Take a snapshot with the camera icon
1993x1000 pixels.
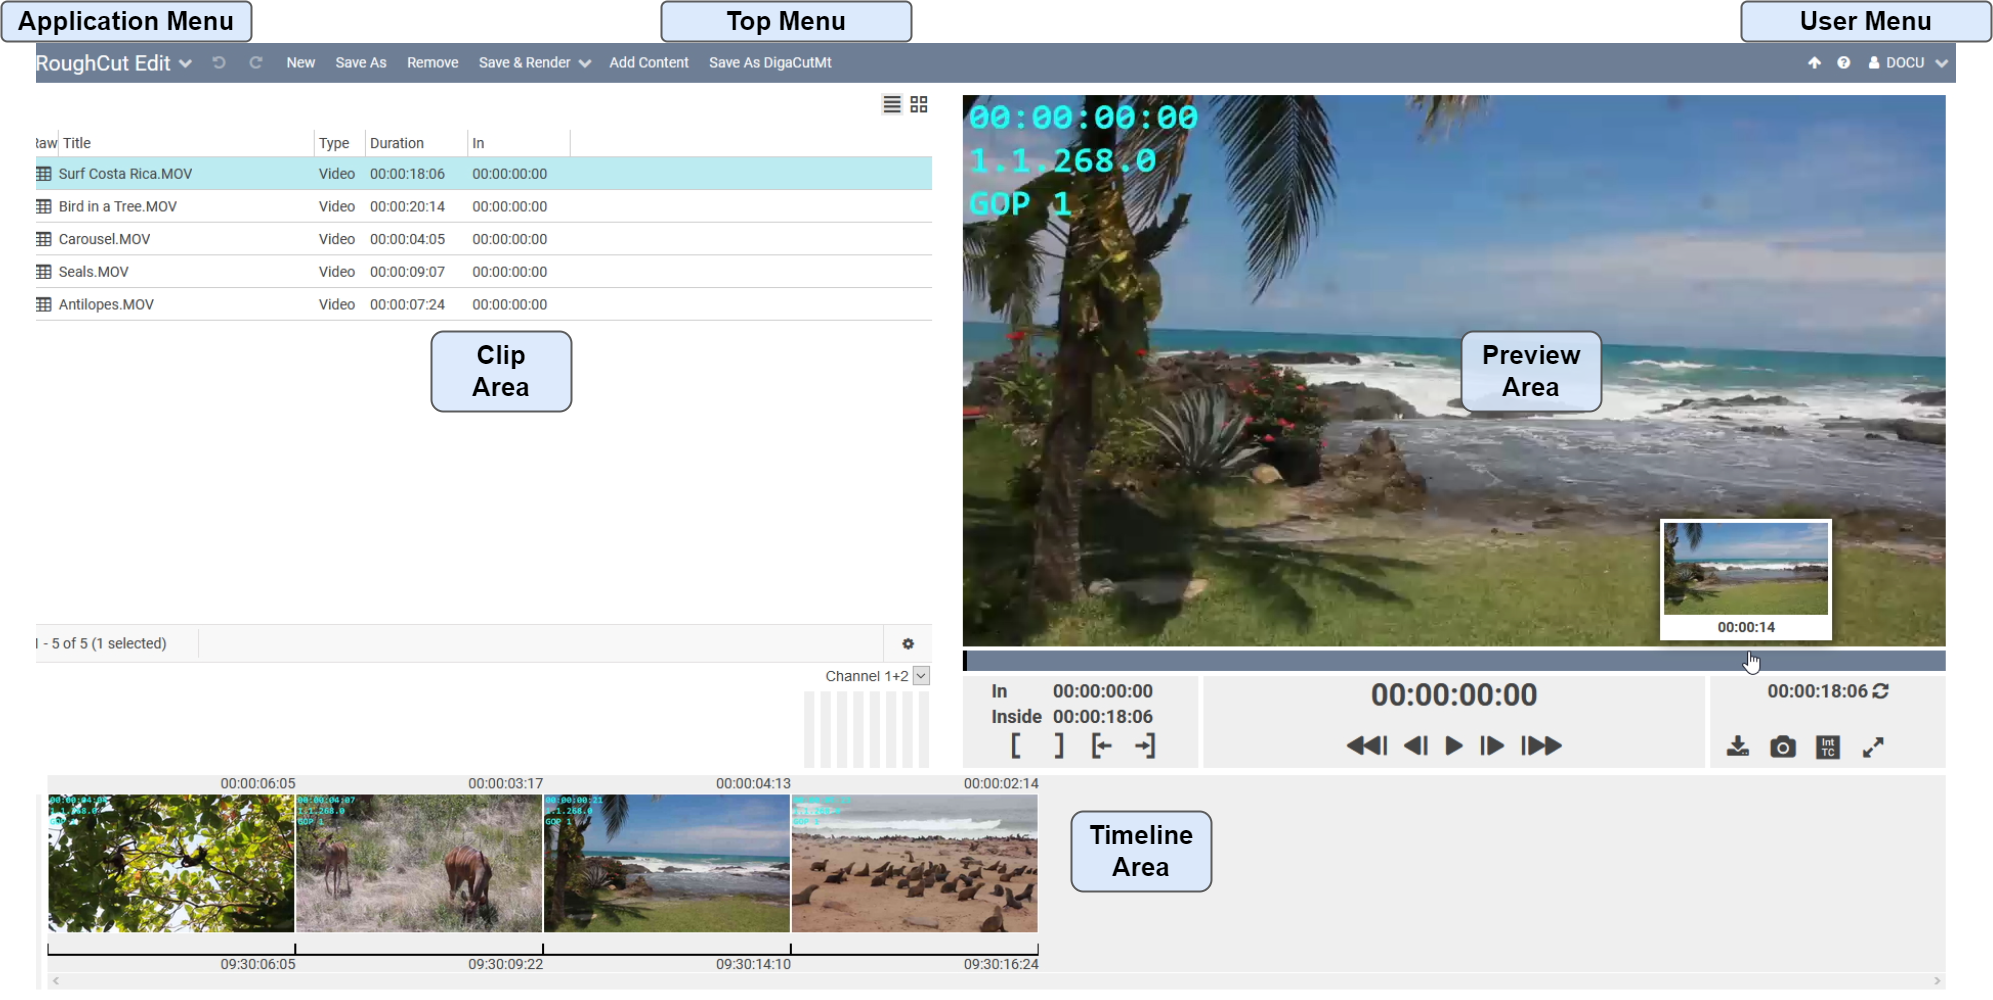tap(1782, 747)
